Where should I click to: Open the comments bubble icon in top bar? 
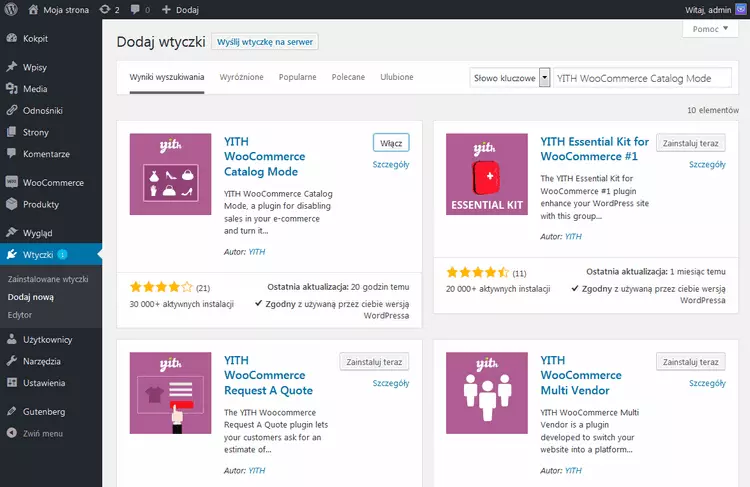pos(135,10)
